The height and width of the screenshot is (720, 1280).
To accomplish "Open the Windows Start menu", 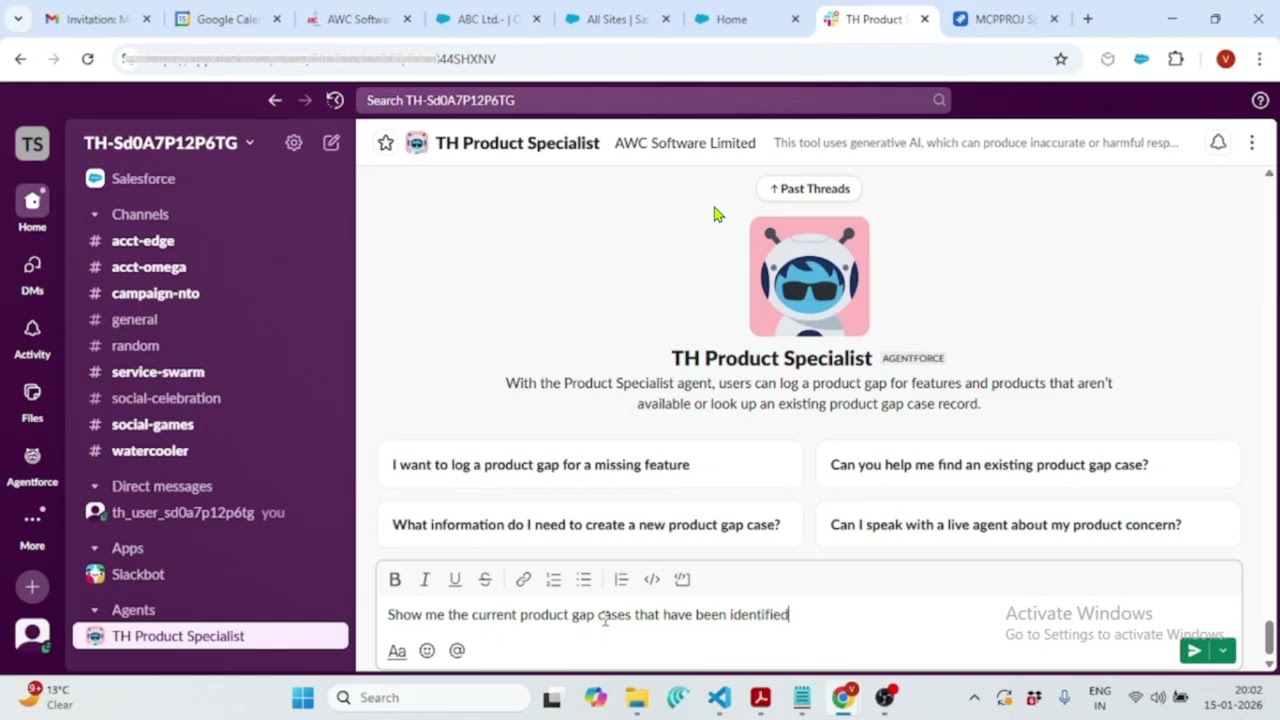I will [303, 698].
